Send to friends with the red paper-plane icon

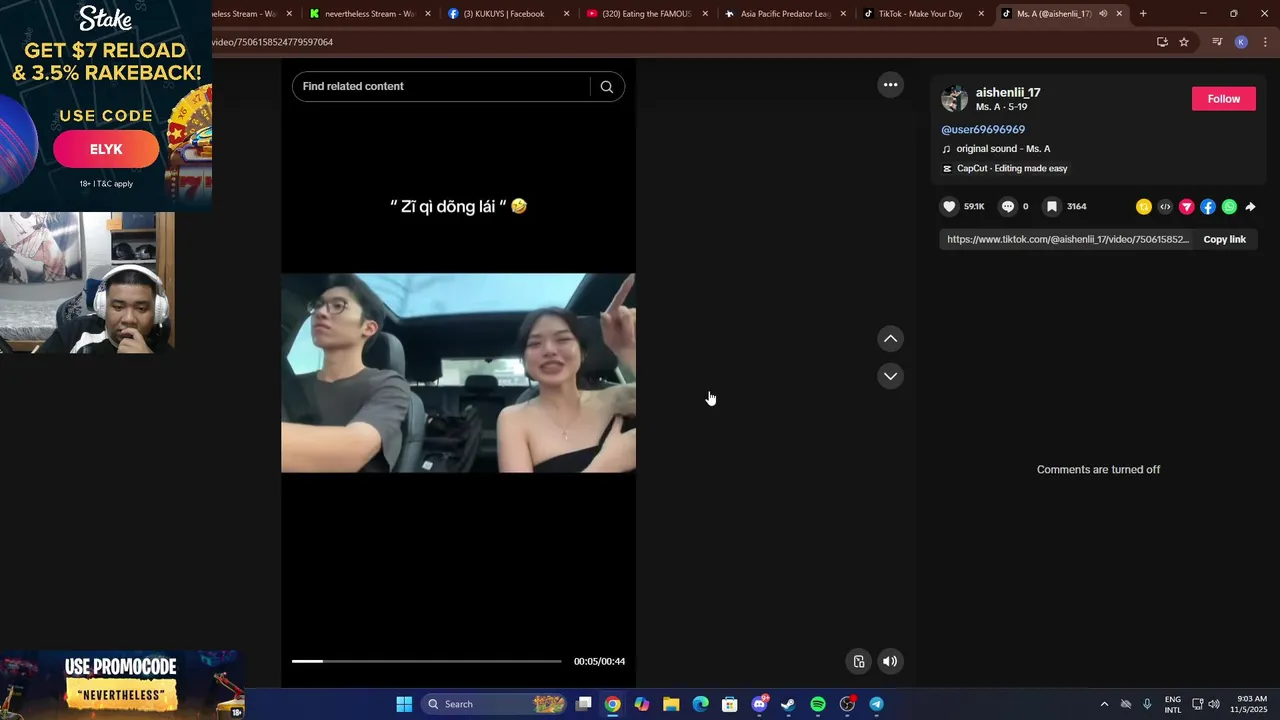1187,207
